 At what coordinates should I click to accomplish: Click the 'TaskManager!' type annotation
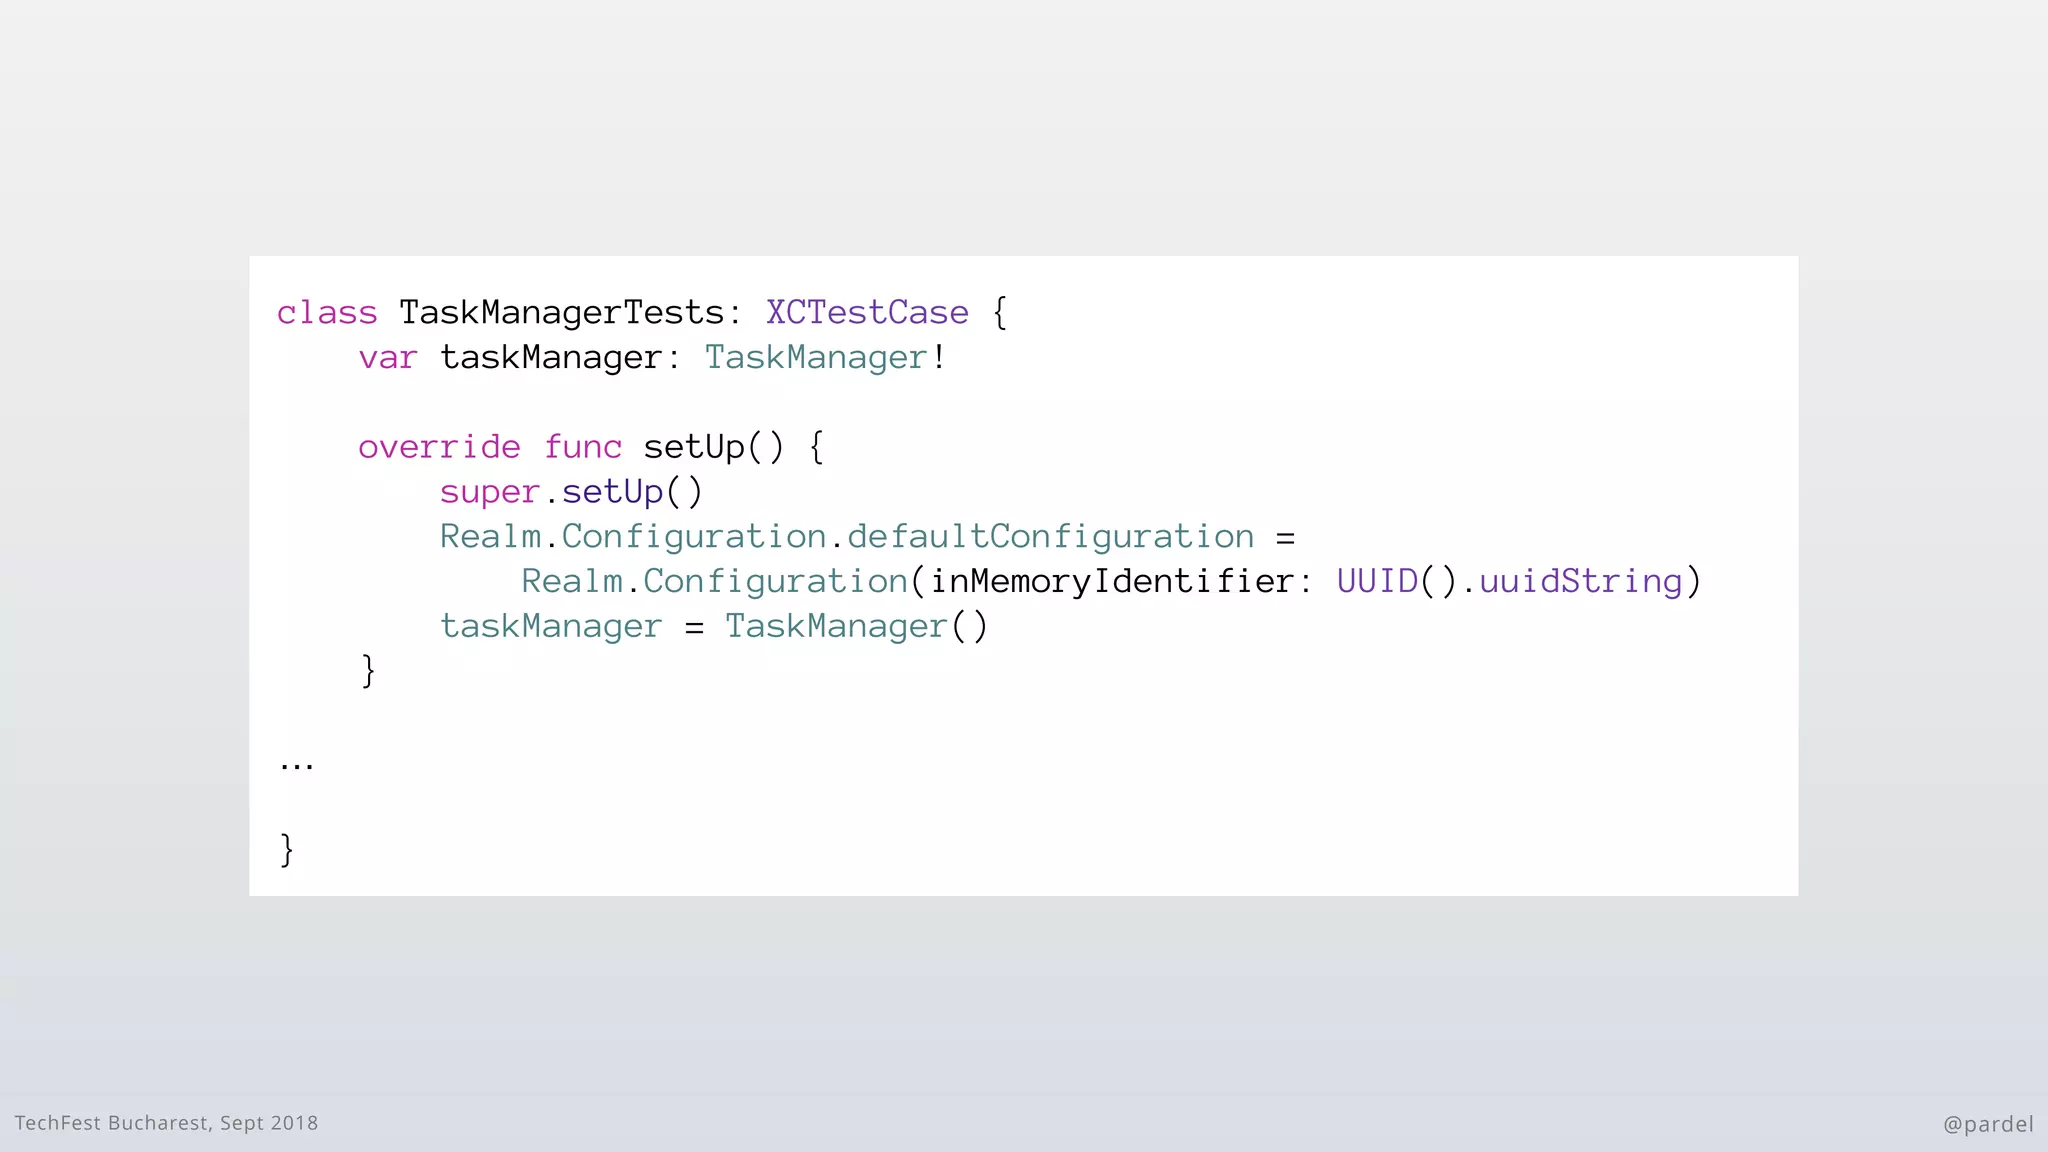click(x=825, y=357)
